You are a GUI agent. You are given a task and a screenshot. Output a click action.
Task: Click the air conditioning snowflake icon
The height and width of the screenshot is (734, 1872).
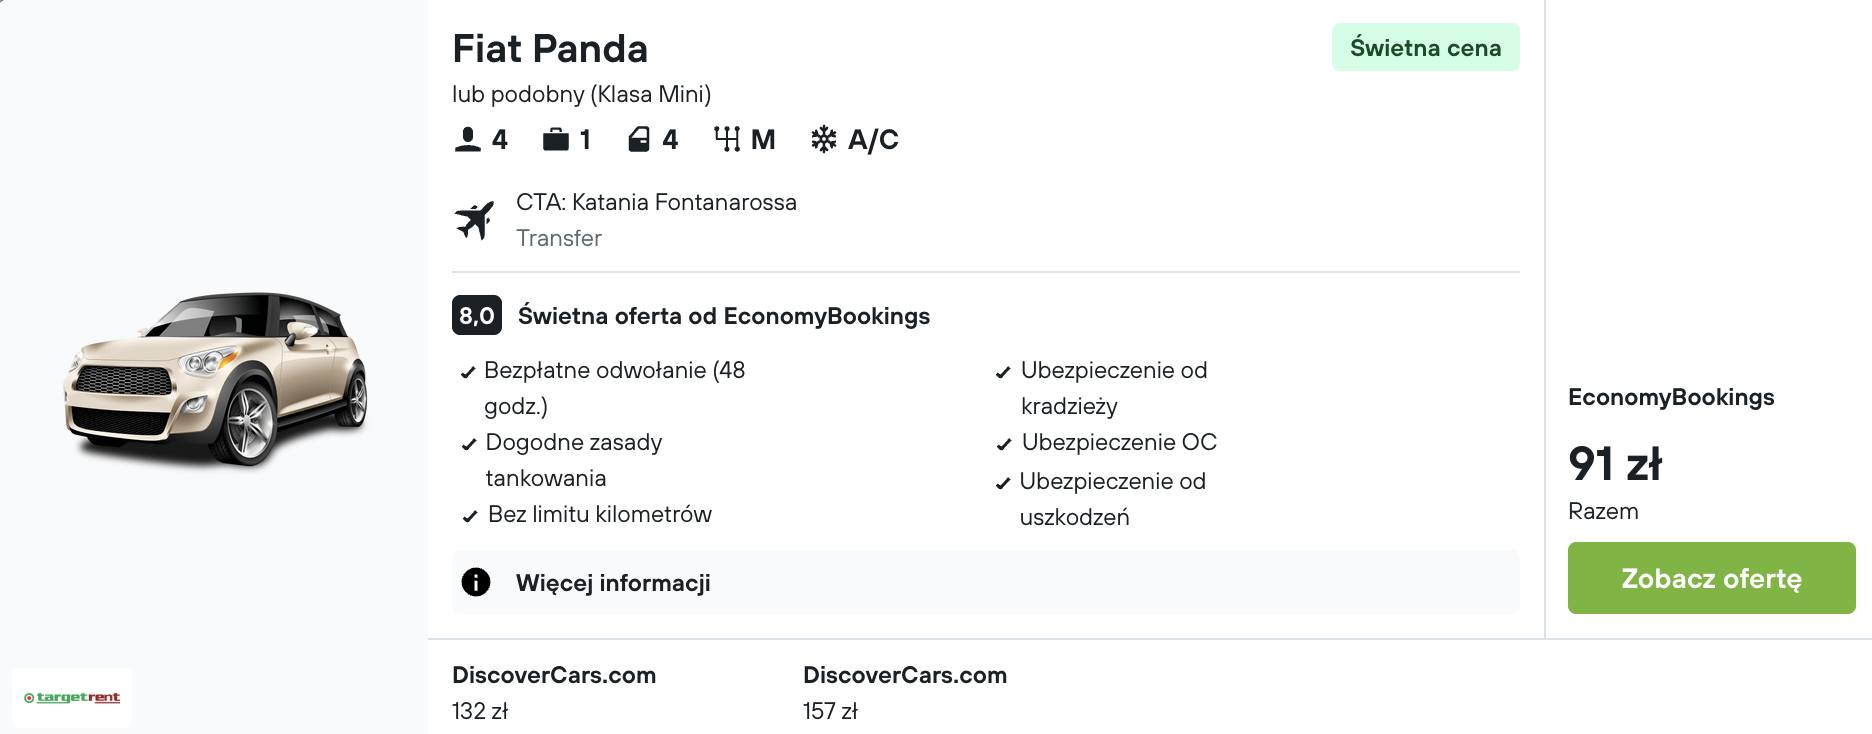click(824, 139)
